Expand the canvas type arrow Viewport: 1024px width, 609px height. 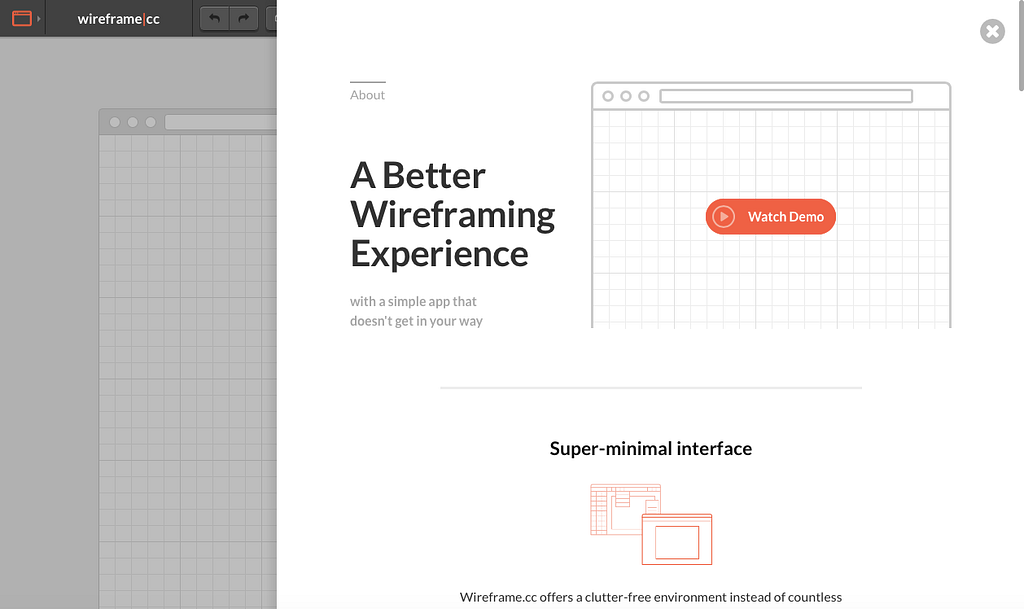click(x=39, y=19)
